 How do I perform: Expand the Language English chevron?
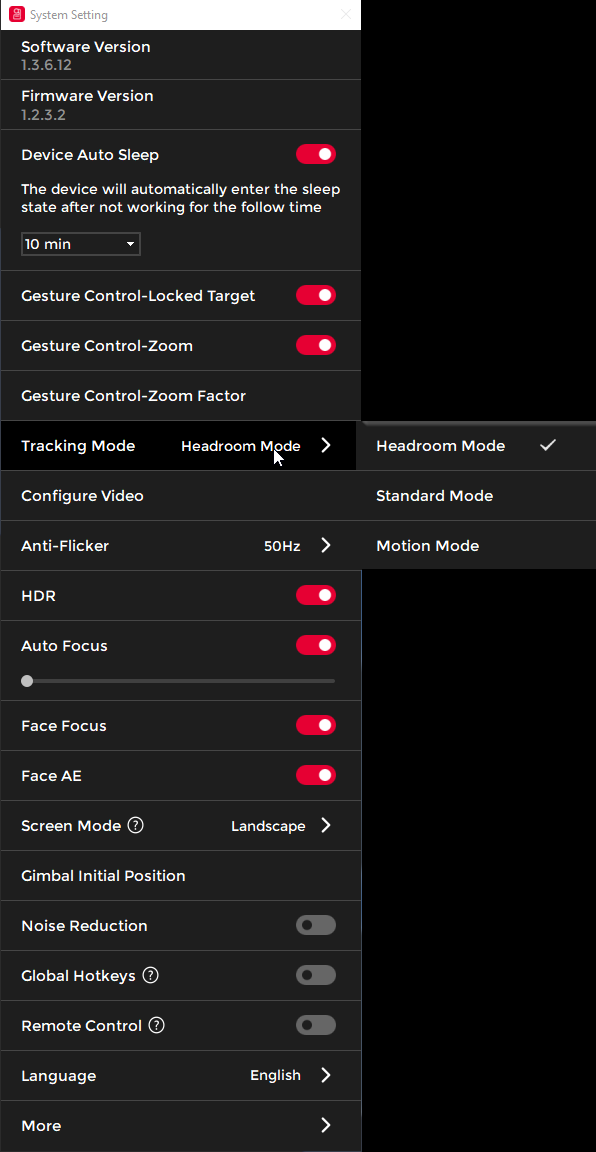(x=326, y=1075)
